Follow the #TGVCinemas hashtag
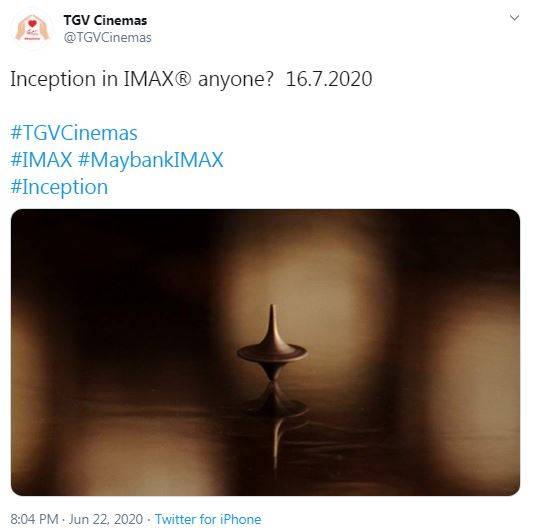Viewport: 533px width, 532px height. coord(74,133)
